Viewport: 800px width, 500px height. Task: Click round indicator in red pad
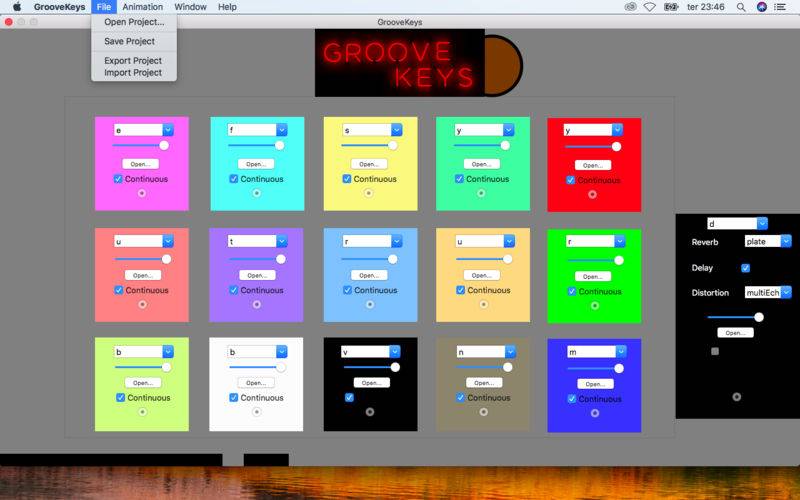pos(592,194)
